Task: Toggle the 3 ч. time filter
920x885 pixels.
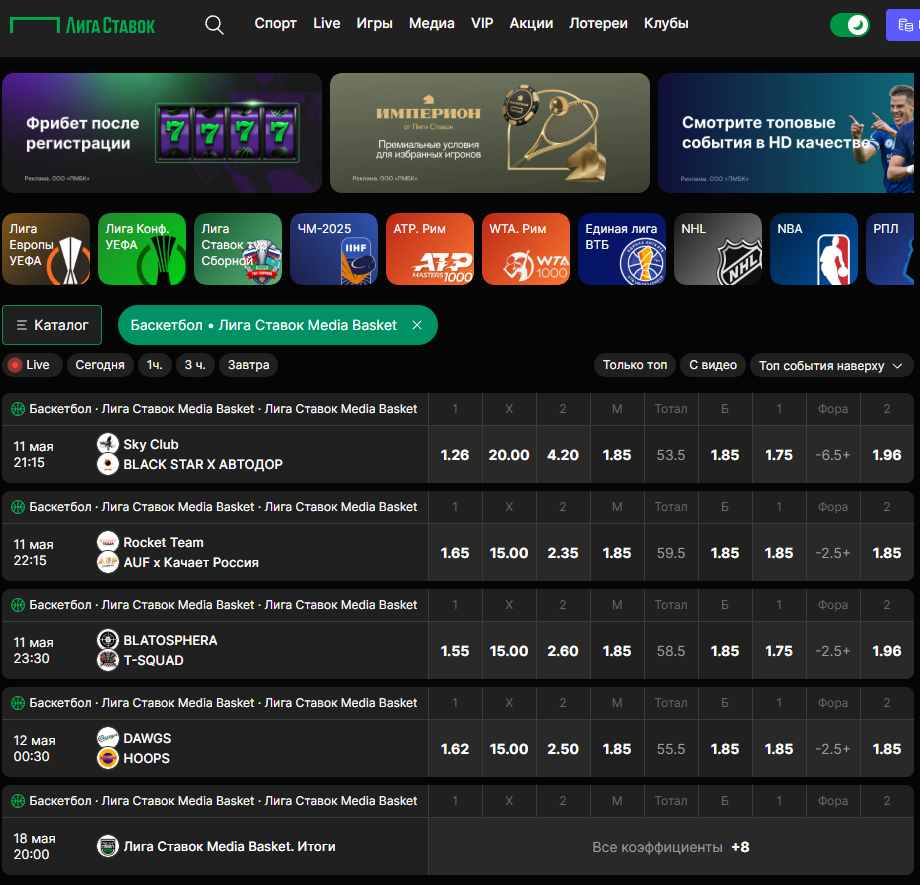Action: (x=195, y=365)
